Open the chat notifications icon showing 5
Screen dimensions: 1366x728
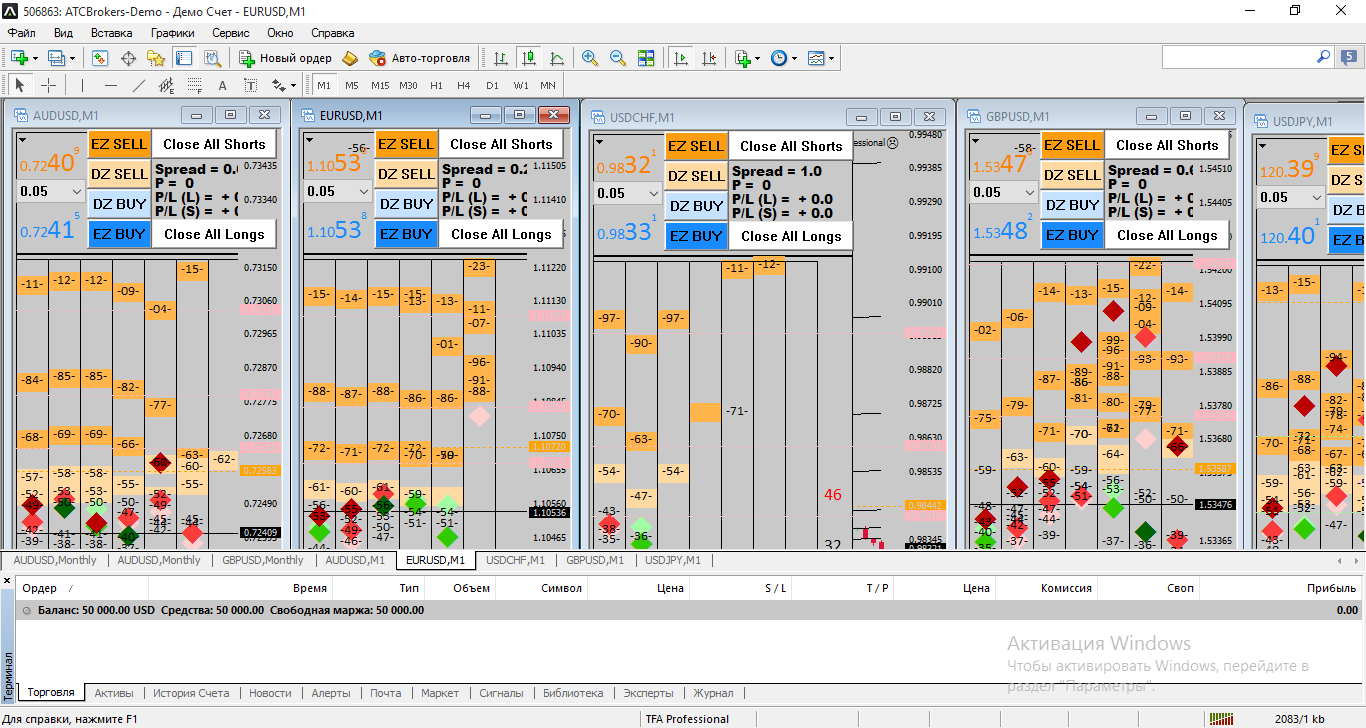(x=1347, y=58)
